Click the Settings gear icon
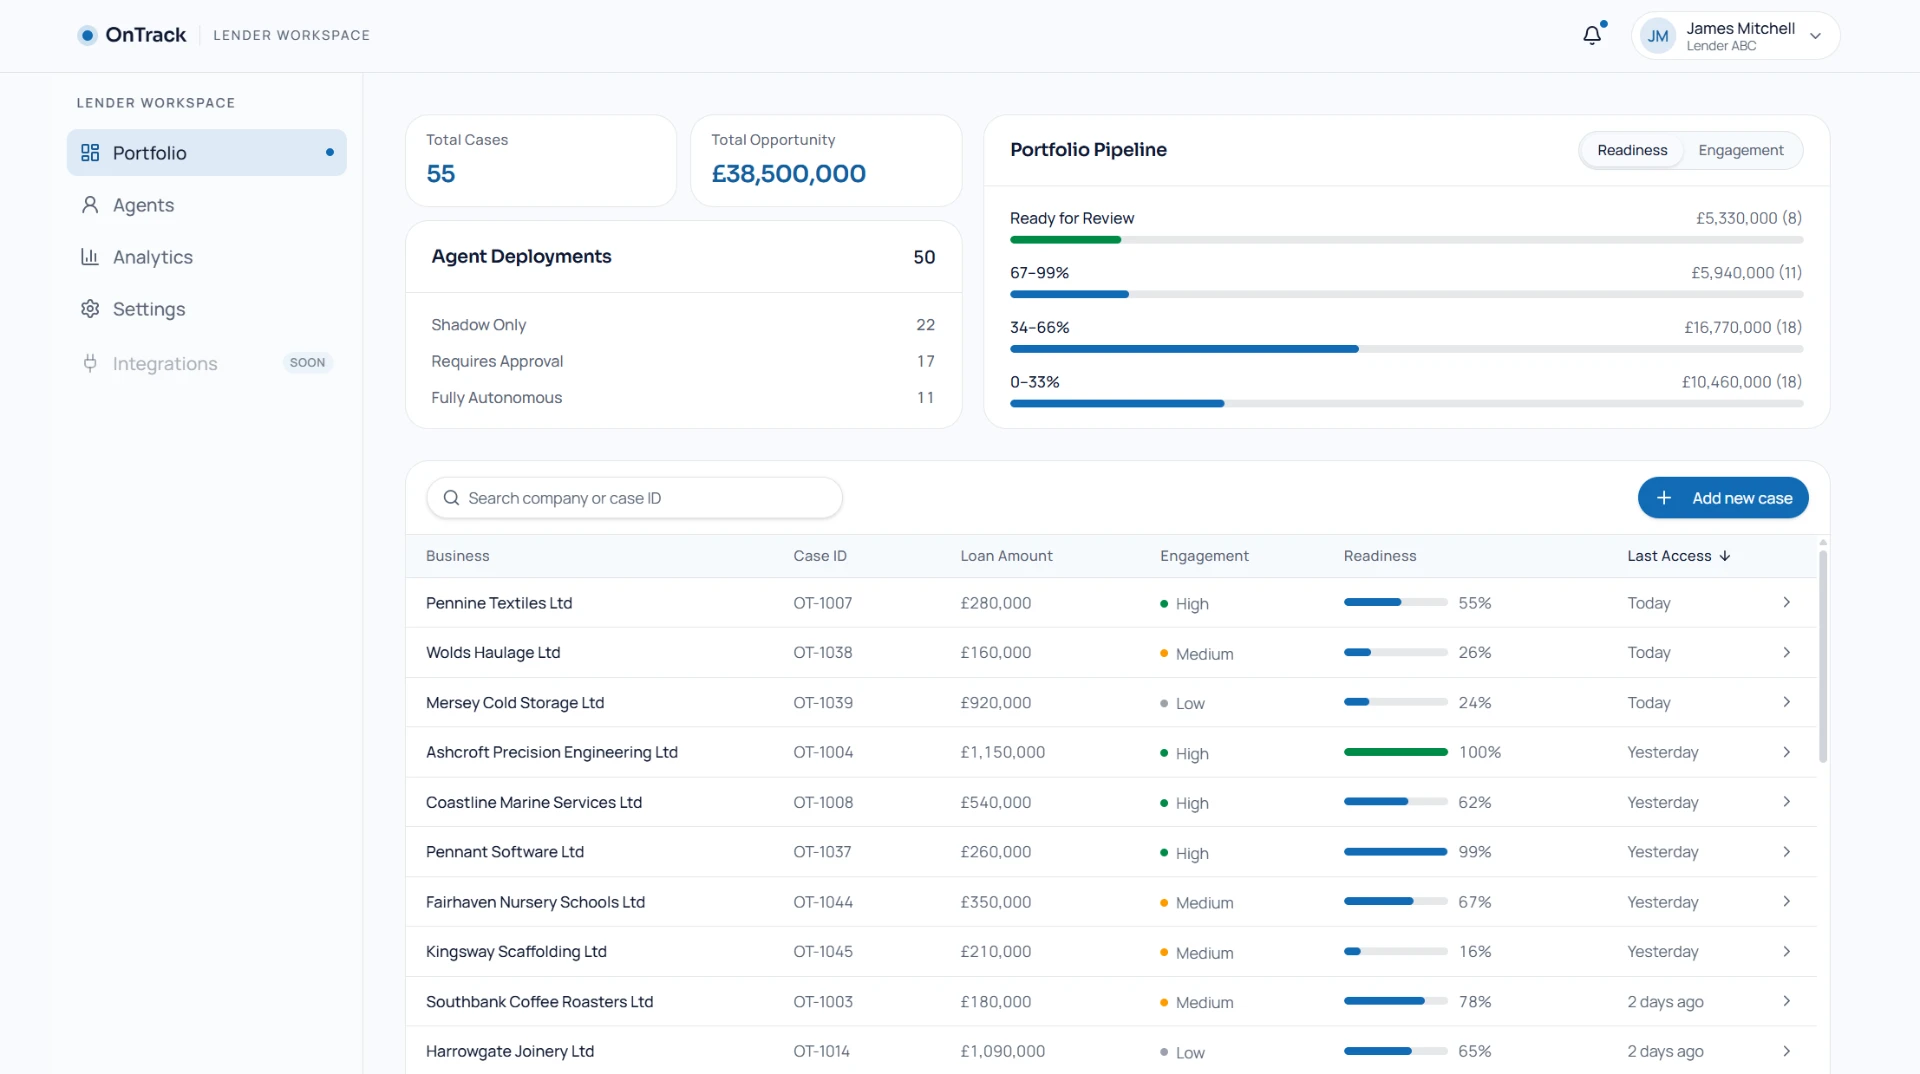The height and width of the screenshot is (1074, 1920). pyautogui.click(x=90, y=308)
